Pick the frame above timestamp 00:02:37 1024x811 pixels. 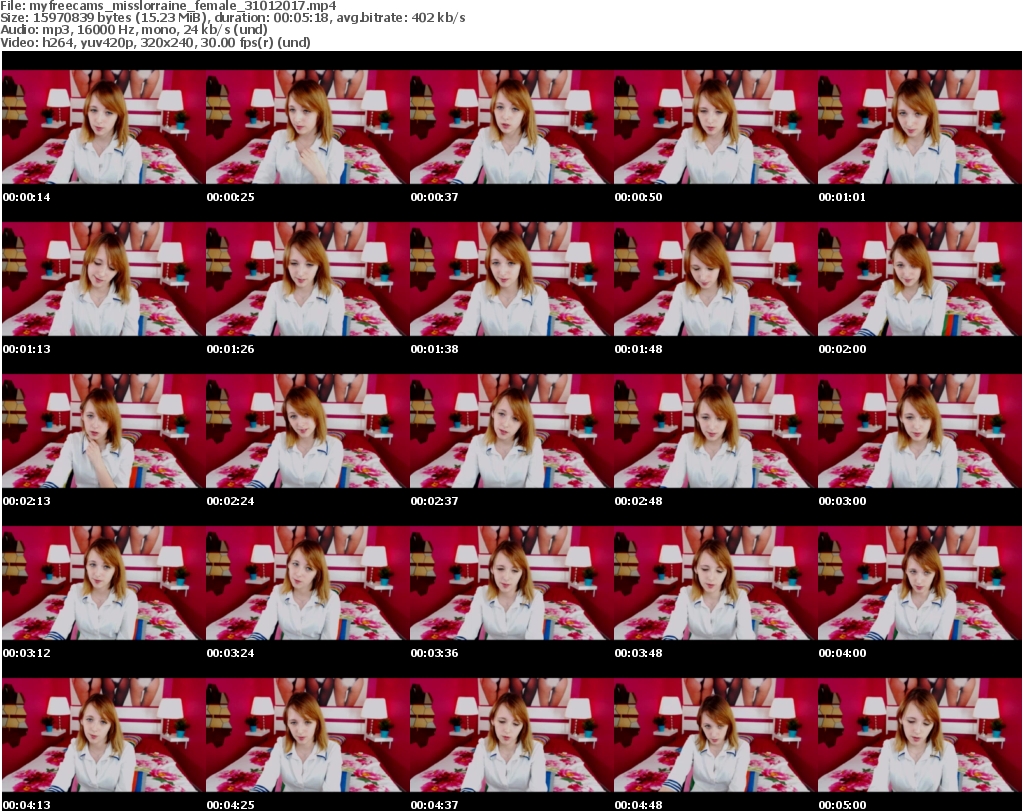[x=511, y=431]
